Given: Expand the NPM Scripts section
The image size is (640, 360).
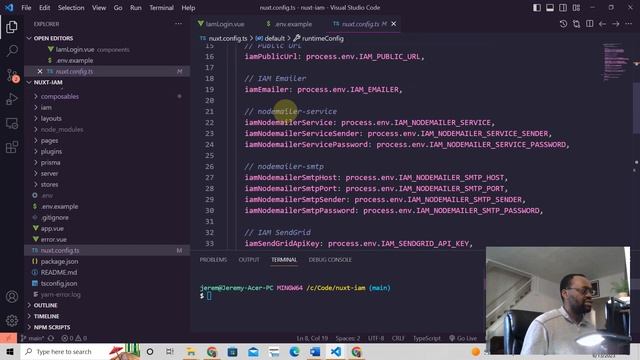Looking at the screenshot, I should coord(52,327).
